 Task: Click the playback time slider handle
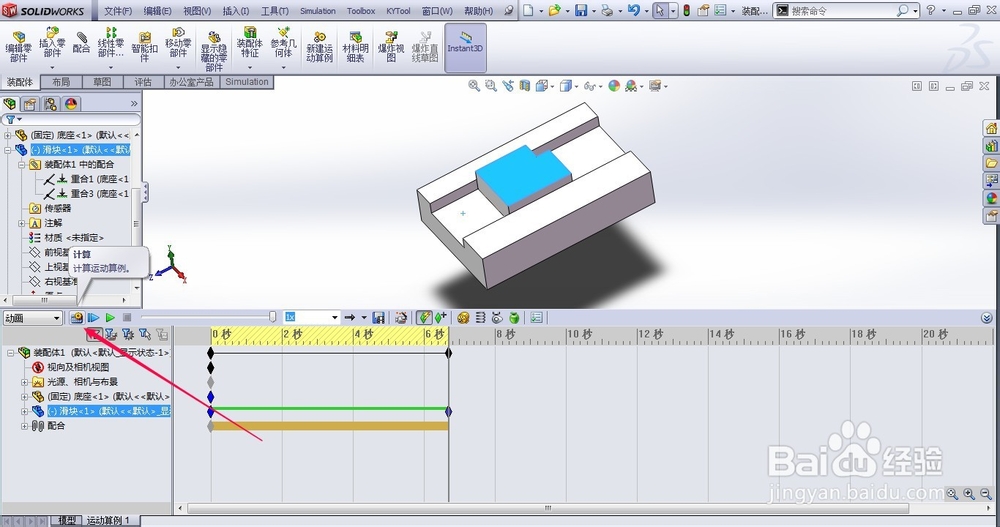pyautogui.click(x=272, y=317)
